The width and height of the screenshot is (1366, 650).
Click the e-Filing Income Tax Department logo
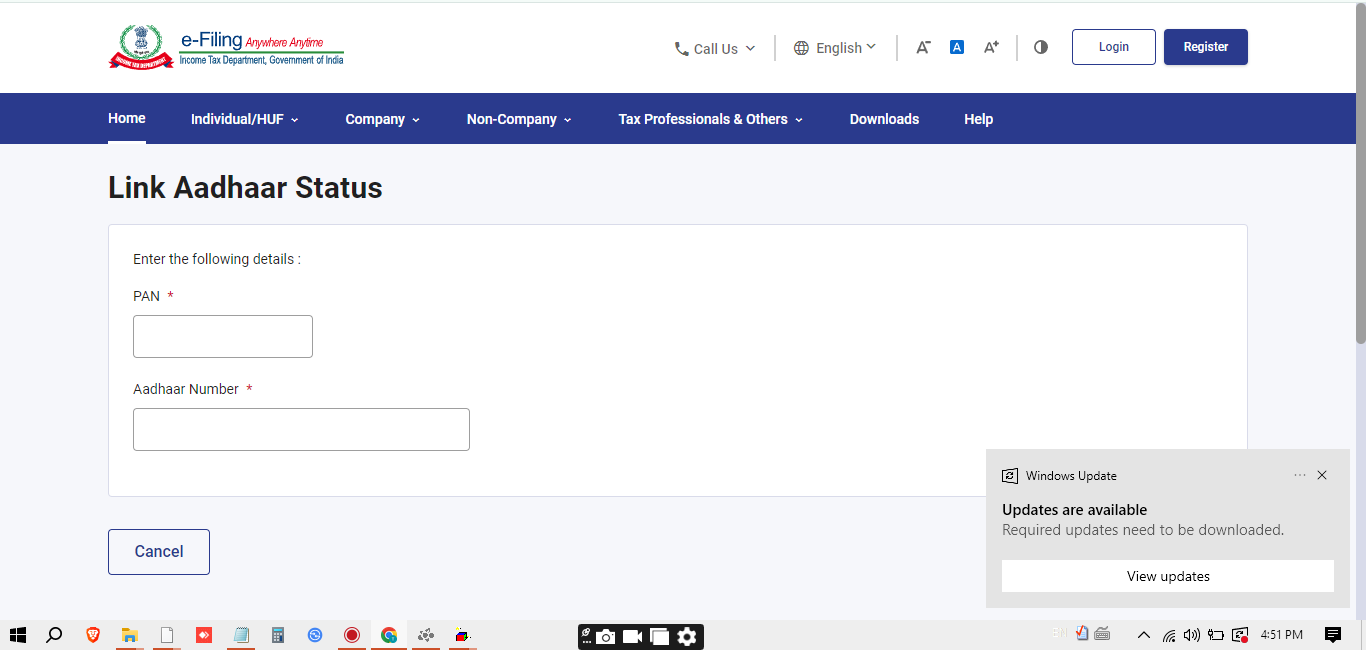click(226, 47)
